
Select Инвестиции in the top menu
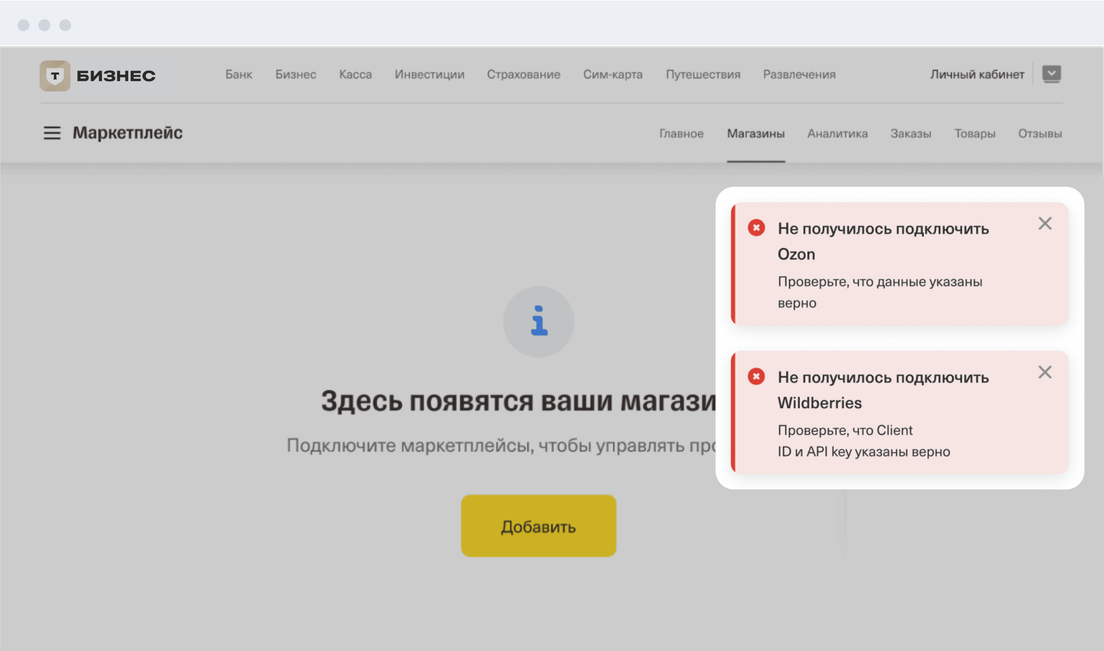pyautogui.click(x=429, y=74)
